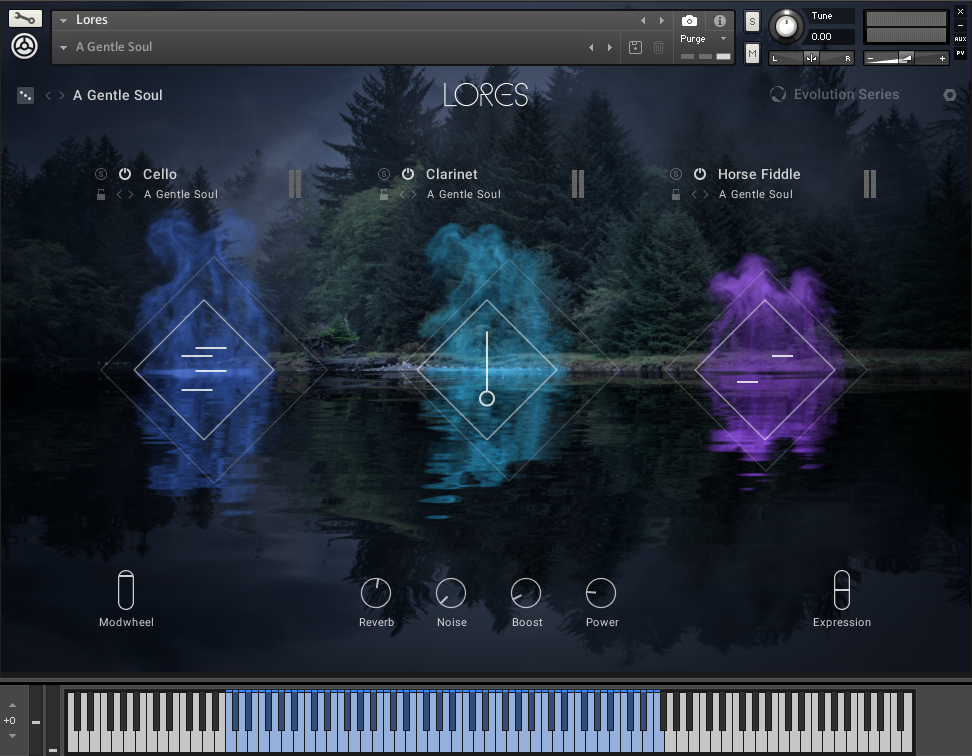Click the Expression slider

point(842,590)
